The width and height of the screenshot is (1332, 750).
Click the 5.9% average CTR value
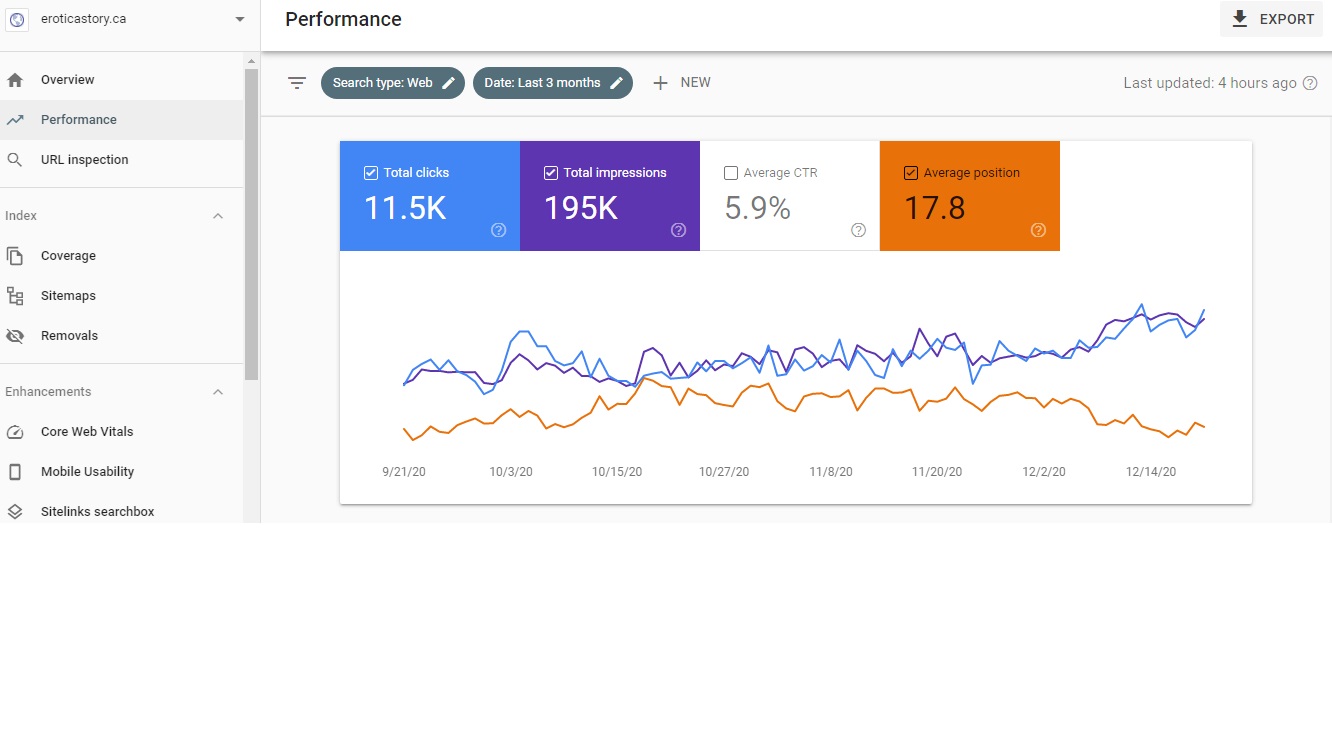click(758, 208)
